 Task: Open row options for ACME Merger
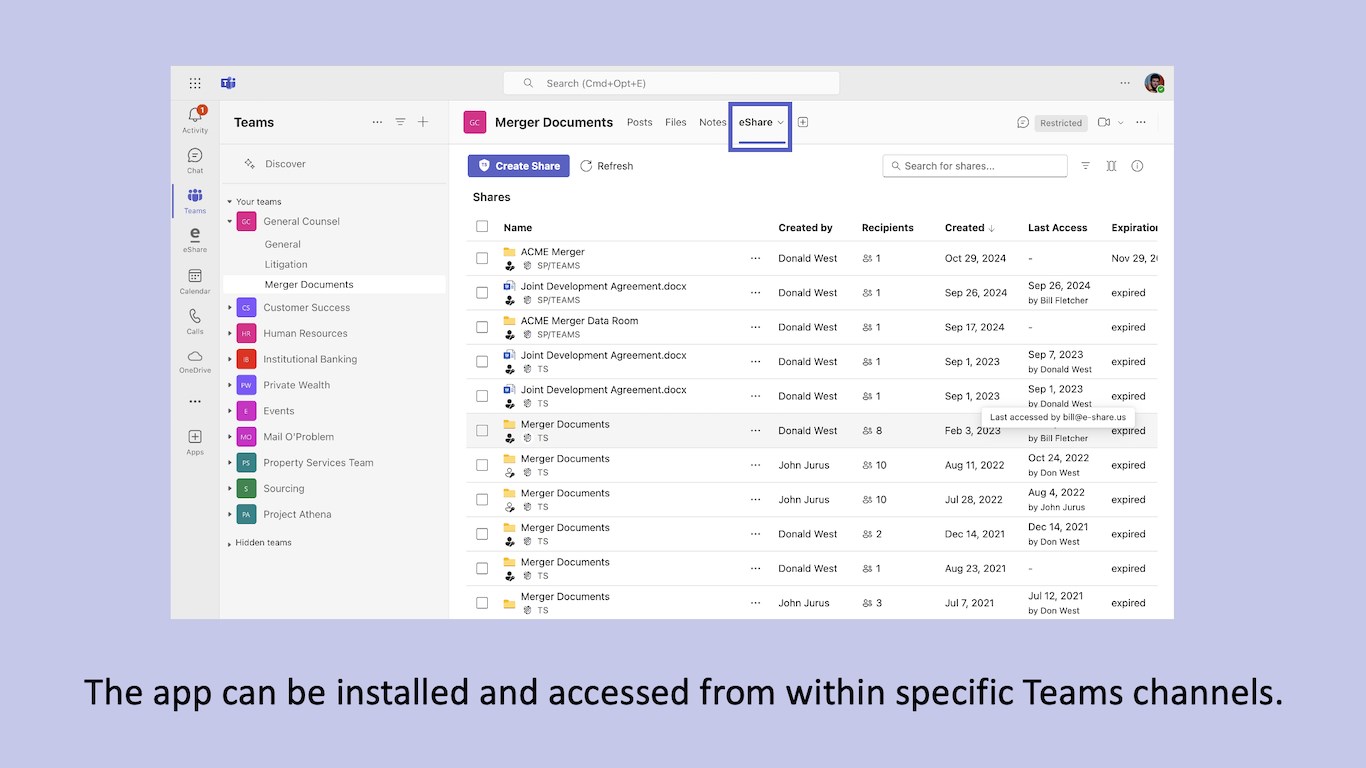pos(755,258)
